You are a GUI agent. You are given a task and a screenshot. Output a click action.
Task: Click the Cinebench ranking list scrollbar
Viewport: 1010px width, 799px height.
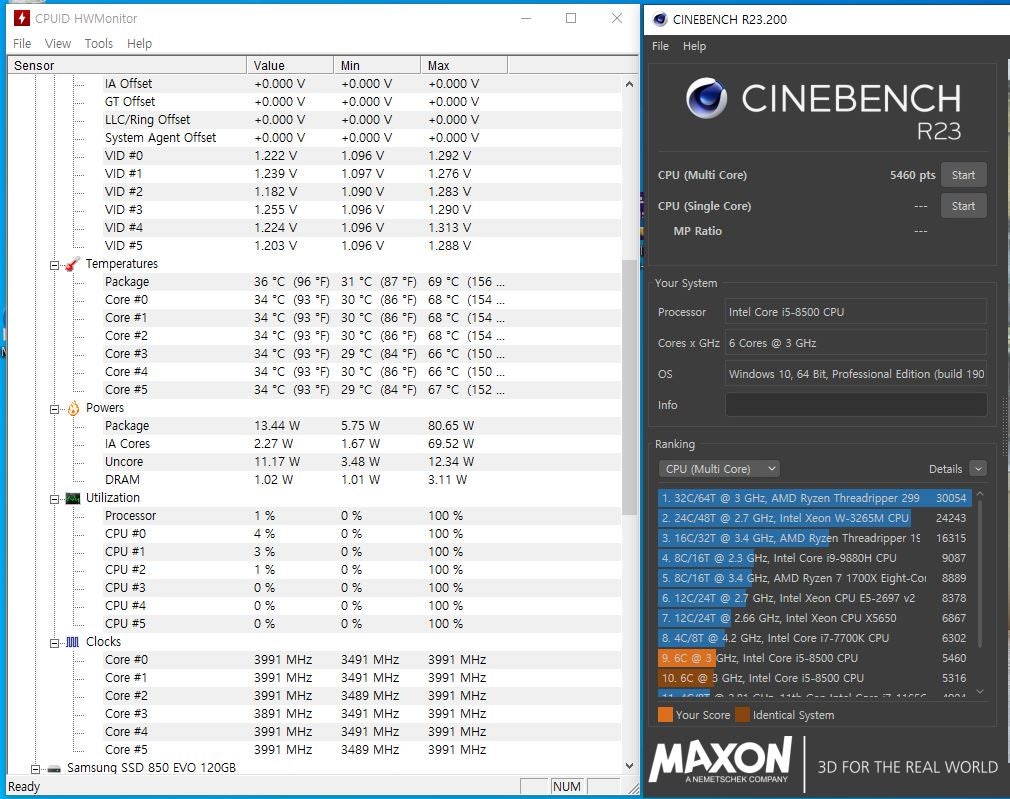click(x=980, y=572)
